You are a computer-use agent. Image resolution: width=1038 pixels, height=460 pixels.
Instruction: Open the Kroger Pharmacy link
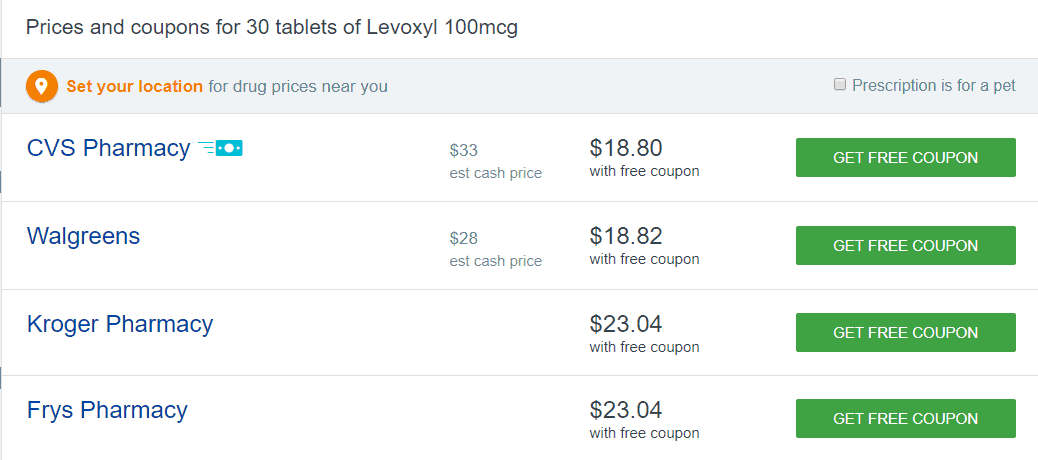120,324
